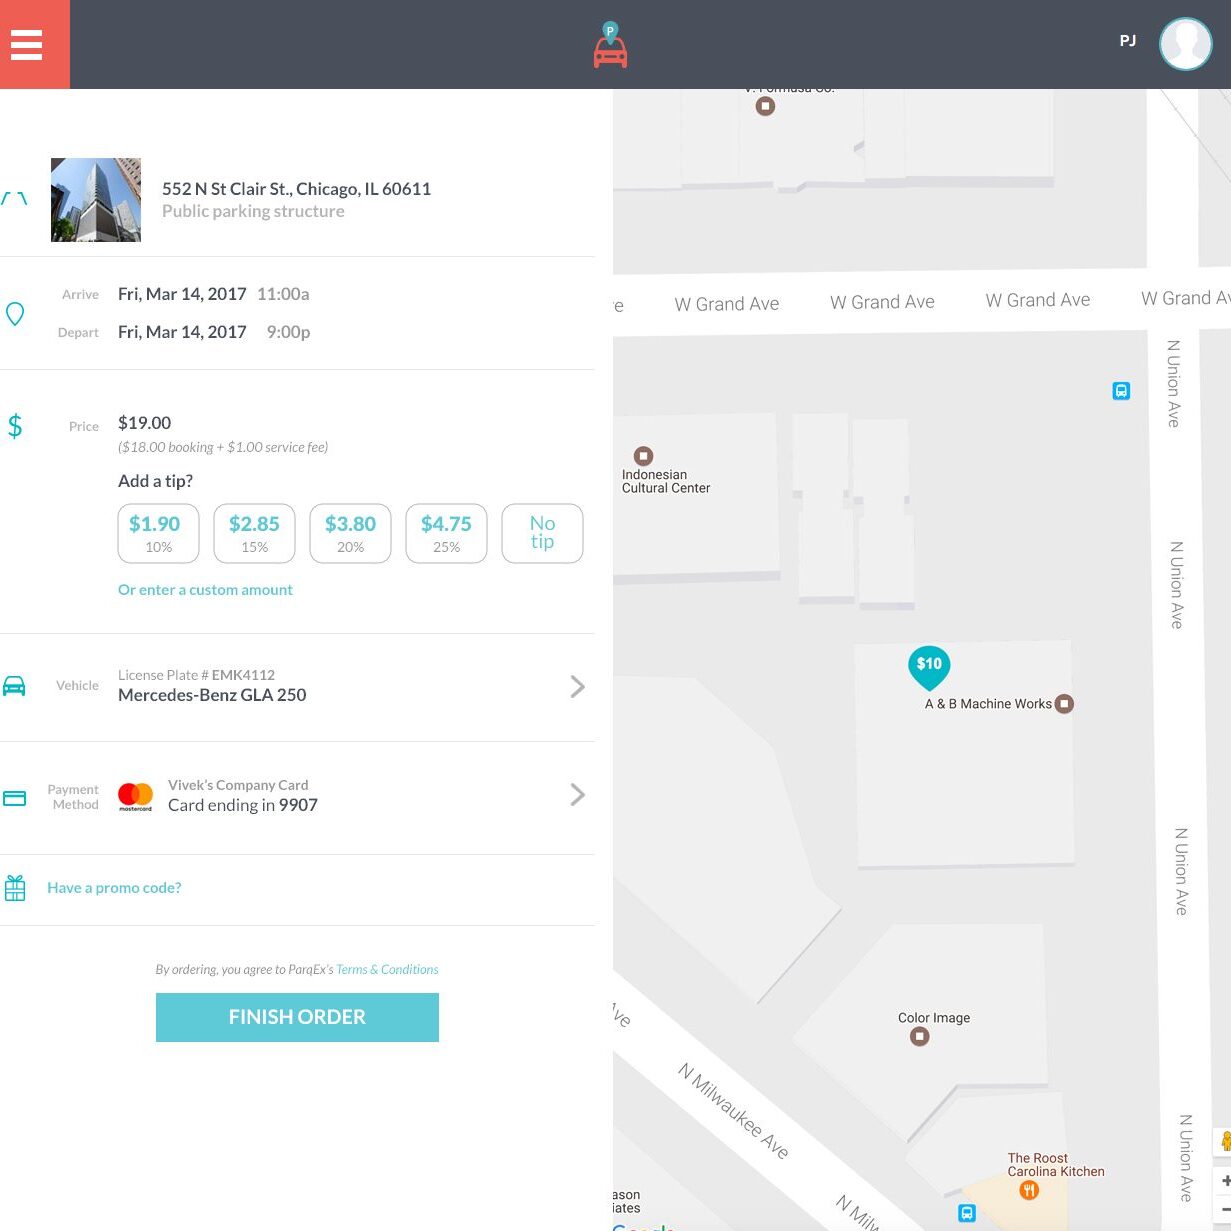
Task: Click the gift promo icon
Action: 15,888
